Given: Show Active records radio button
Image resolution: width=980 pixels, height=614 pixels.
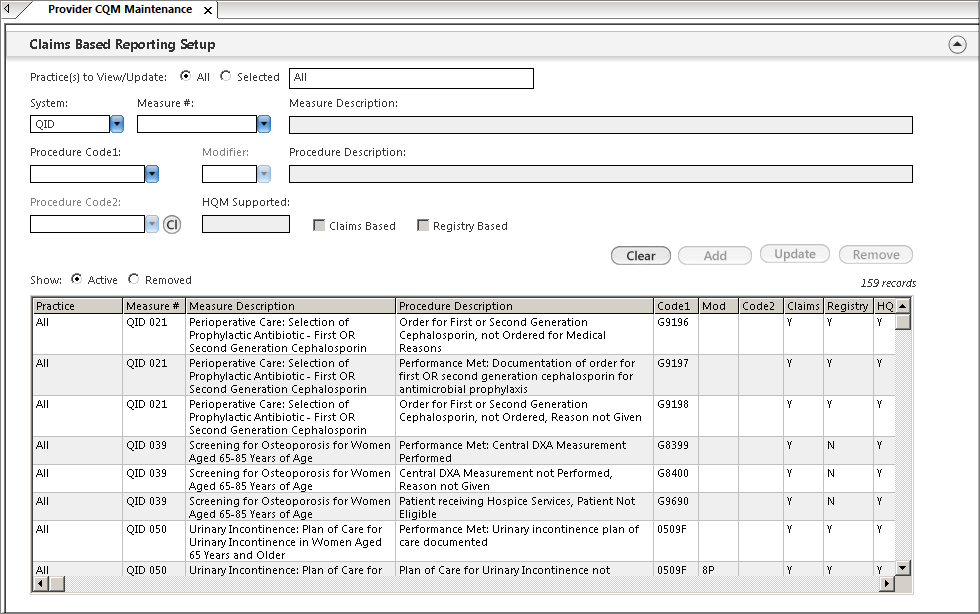Looking at the screenshot, I should coord(76,279).
